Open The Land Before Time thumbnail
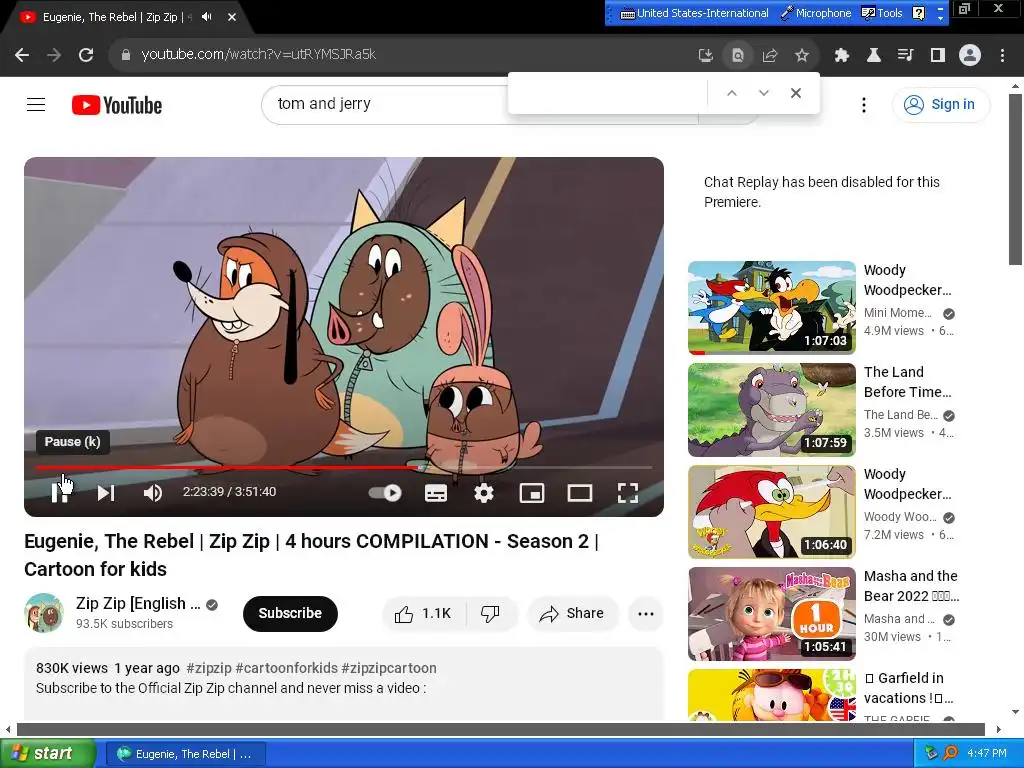Screen dimensions: 1024x768 [x=772, y=409]
